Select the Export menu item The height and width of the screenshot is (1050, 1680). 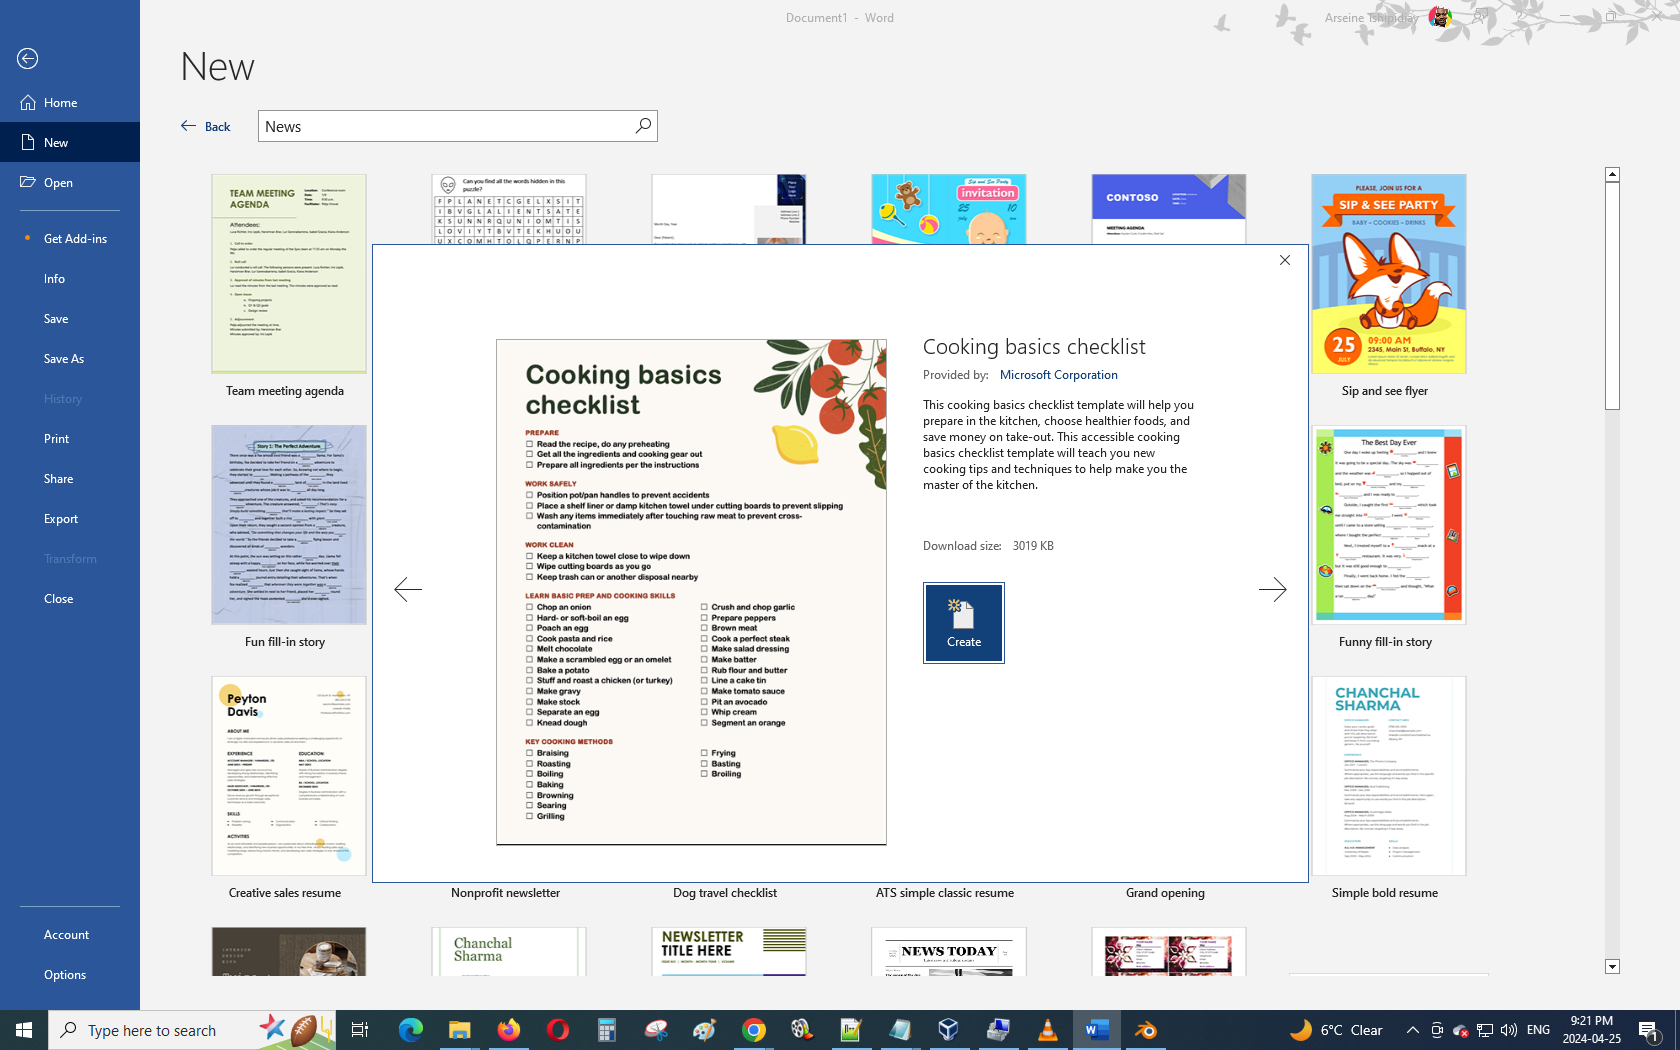[61, 519]
